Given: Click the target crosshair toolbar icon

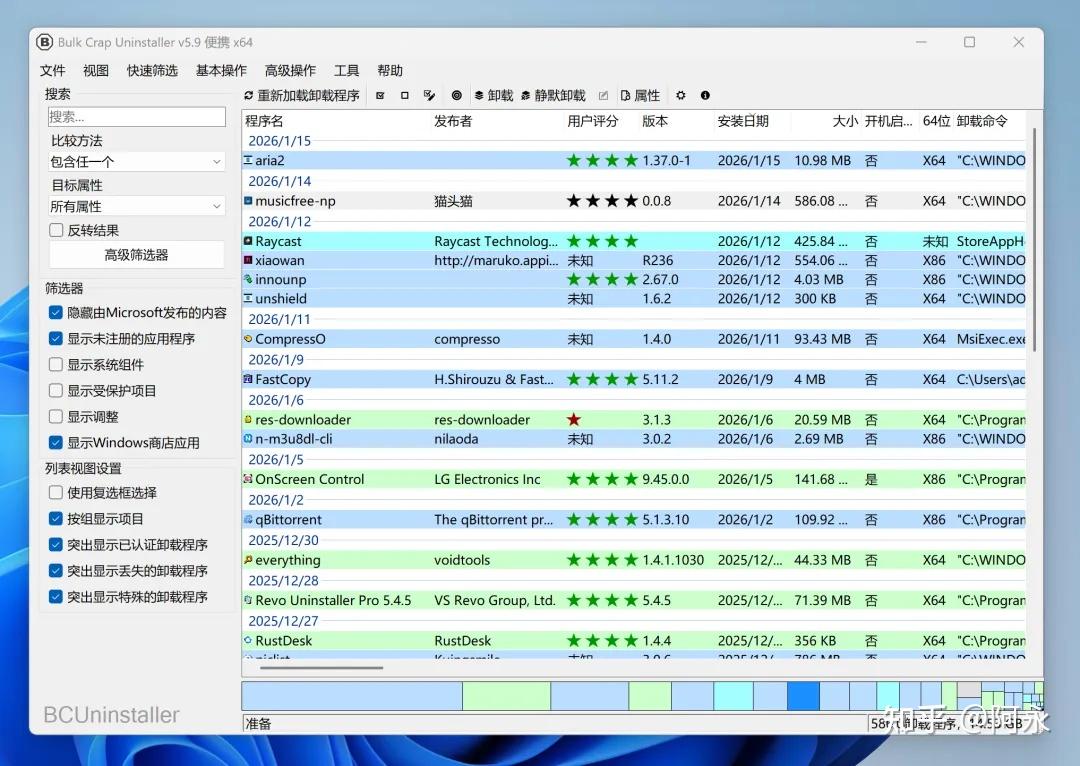Looking at the screenshot, I should coord(456,96).
